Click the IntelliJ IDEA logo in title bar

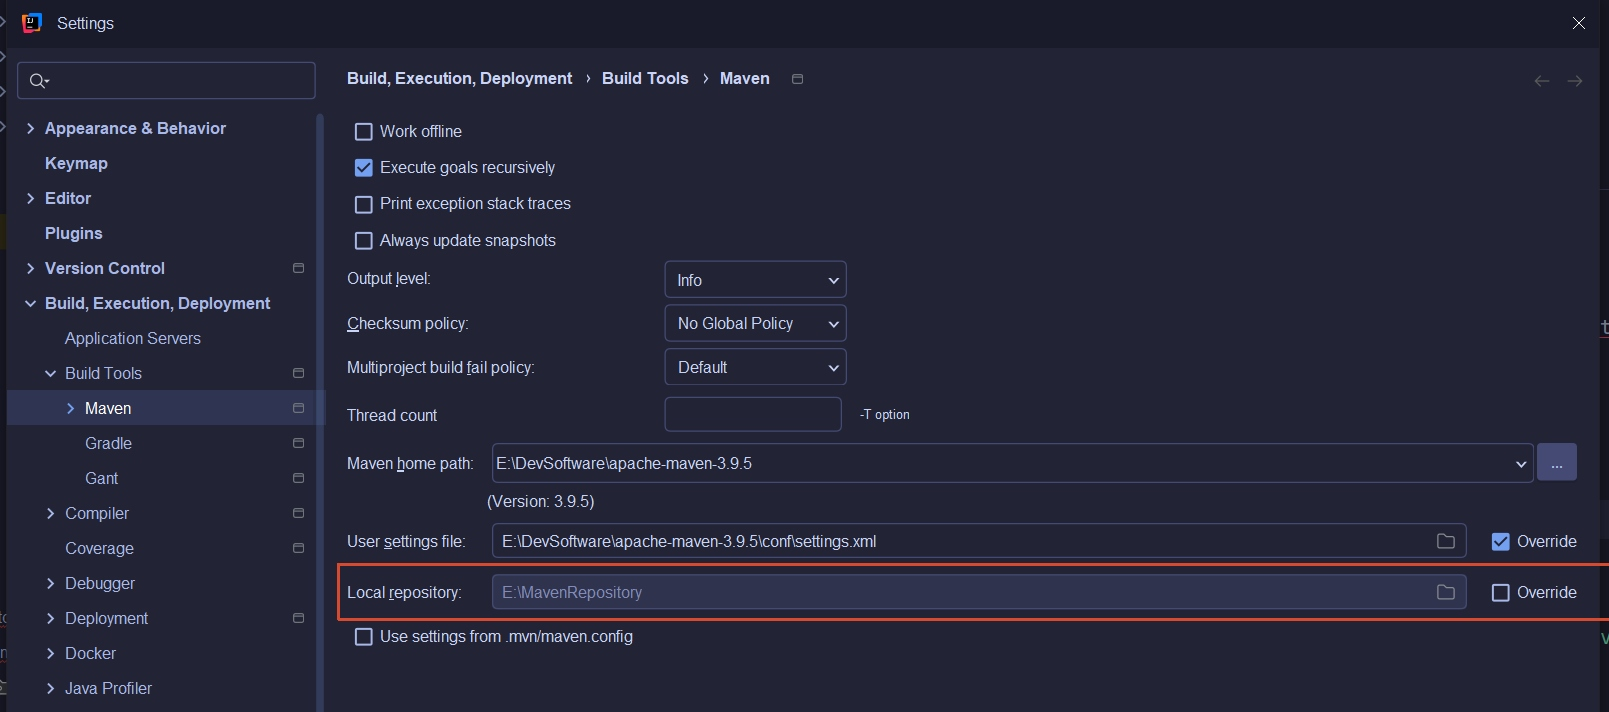[x=32, y=23]
